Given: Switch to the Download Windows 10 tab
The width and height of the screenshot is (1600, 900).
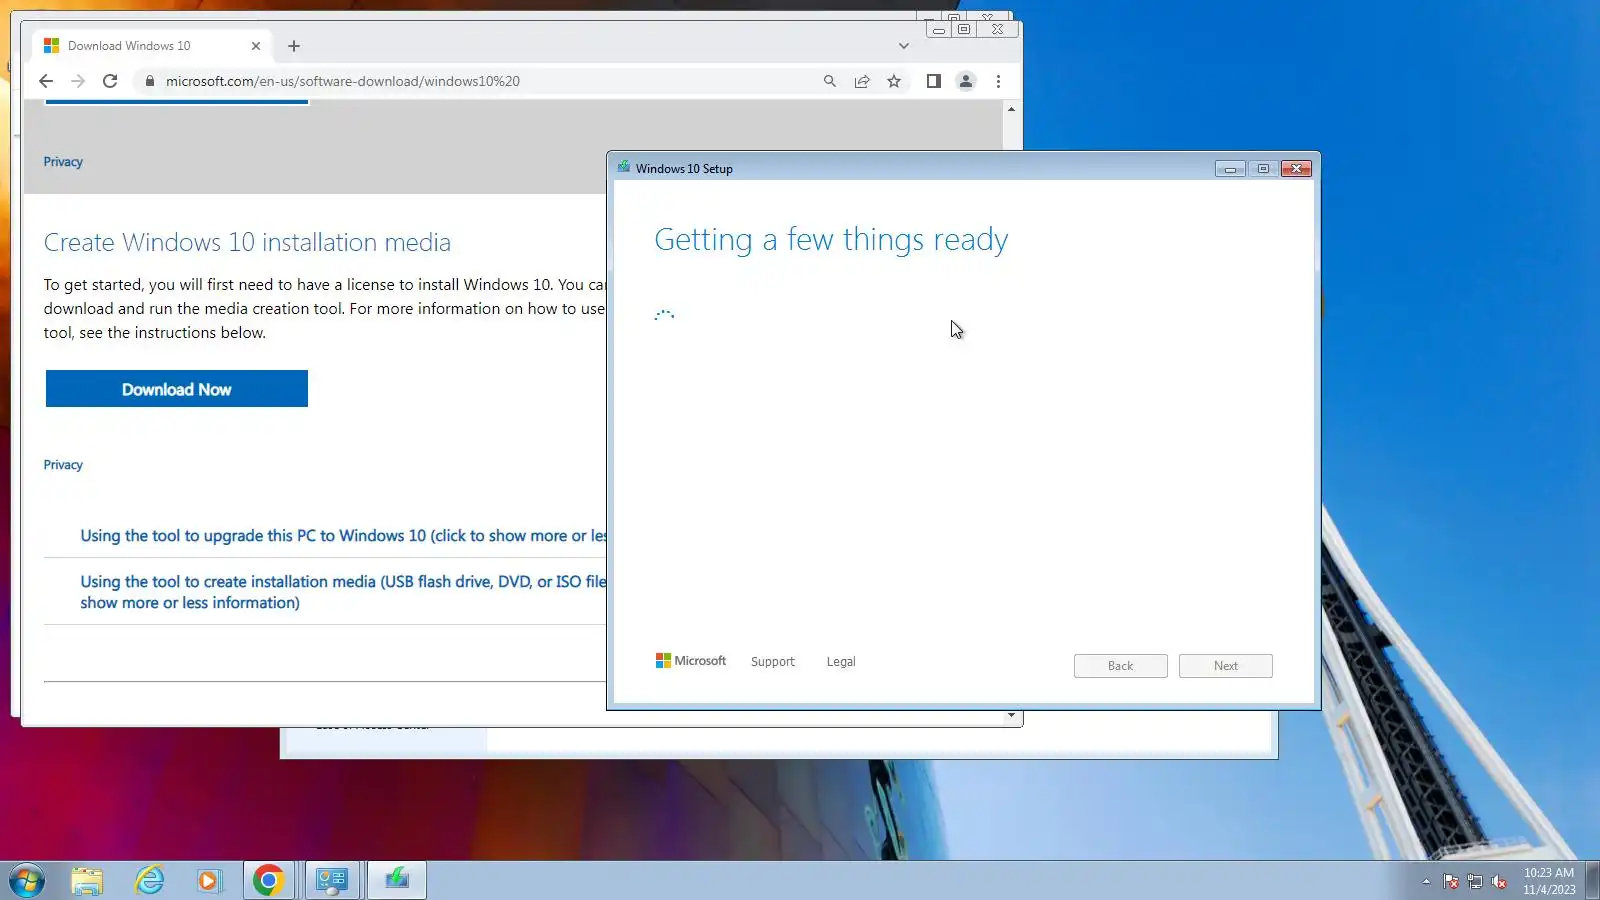Looking at the screenshot, I should 150,46.
